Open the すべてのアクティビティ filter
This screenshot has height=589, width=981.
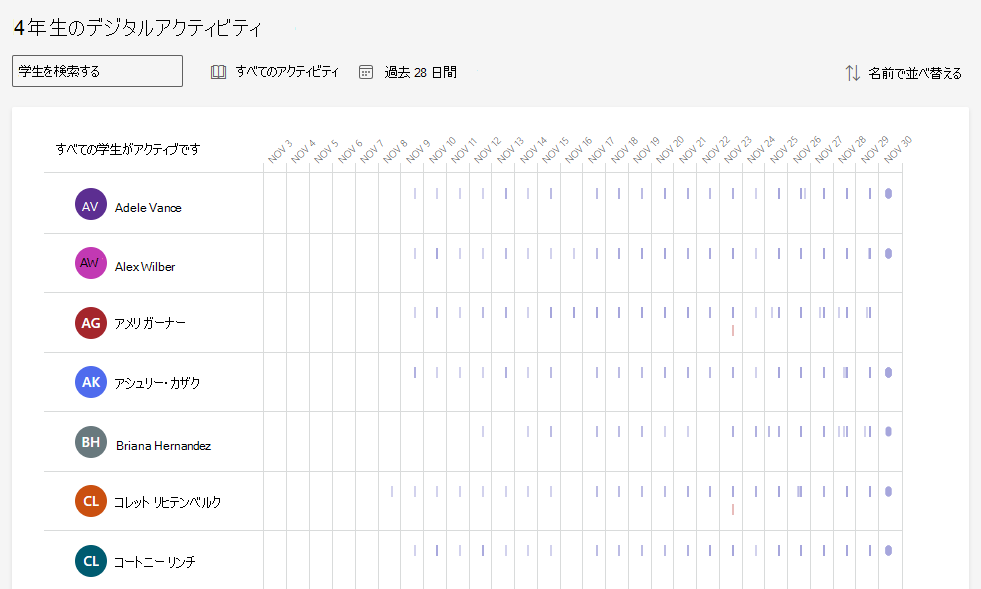click(287, 72)
